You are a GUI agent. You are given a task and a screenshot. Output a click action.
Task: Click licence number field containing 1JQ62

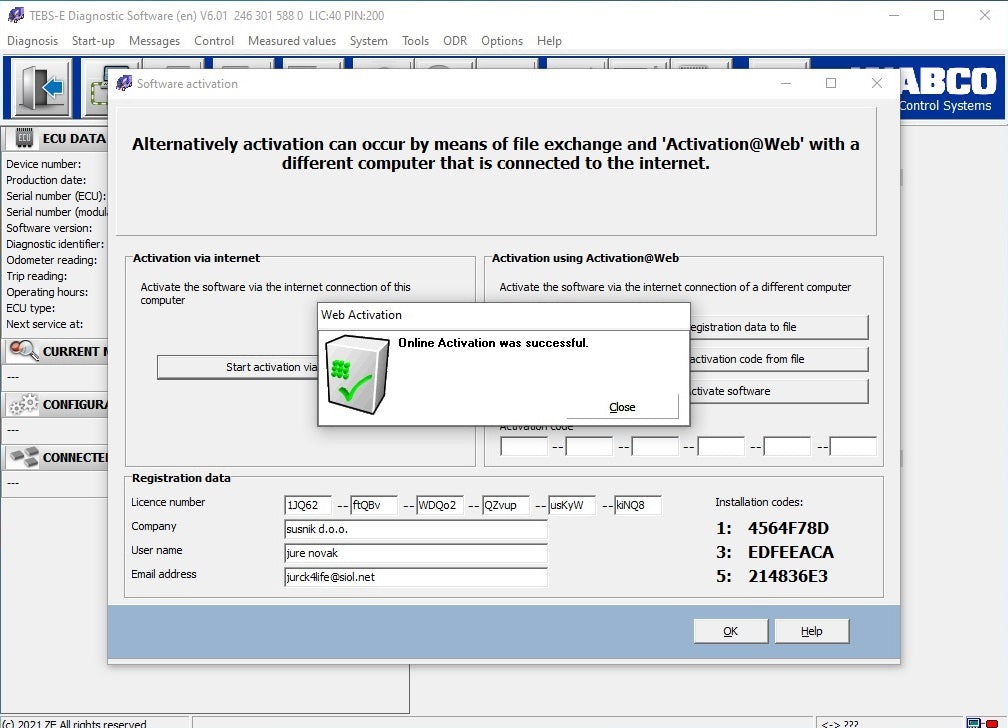click(308, 505)
